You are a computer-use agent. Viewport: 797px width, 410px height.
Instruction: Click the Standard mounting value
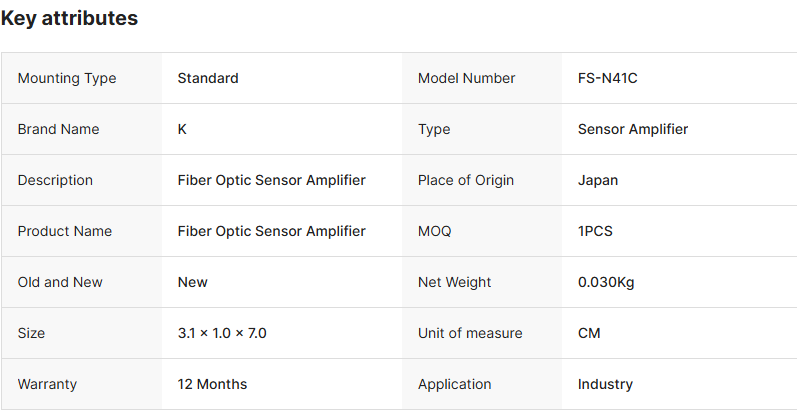coord(208,78)
